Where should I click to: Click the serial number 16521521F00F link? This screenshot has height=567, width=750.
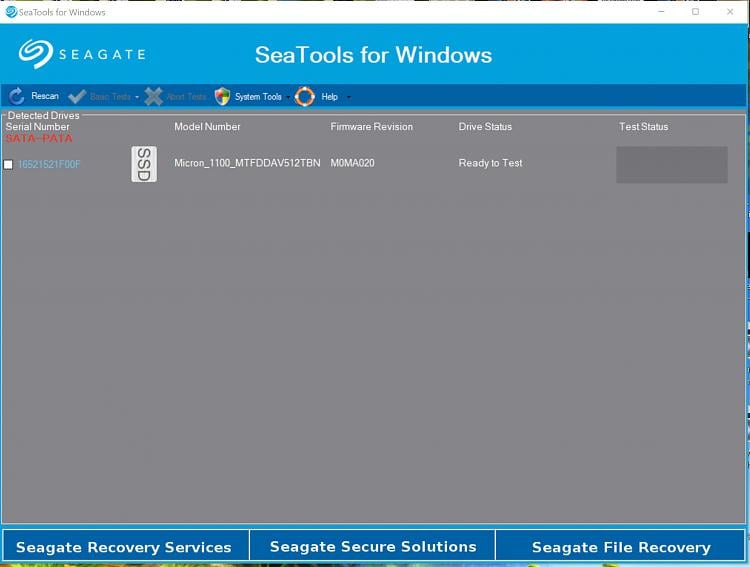pyautogui.click(x=49, y=165)
